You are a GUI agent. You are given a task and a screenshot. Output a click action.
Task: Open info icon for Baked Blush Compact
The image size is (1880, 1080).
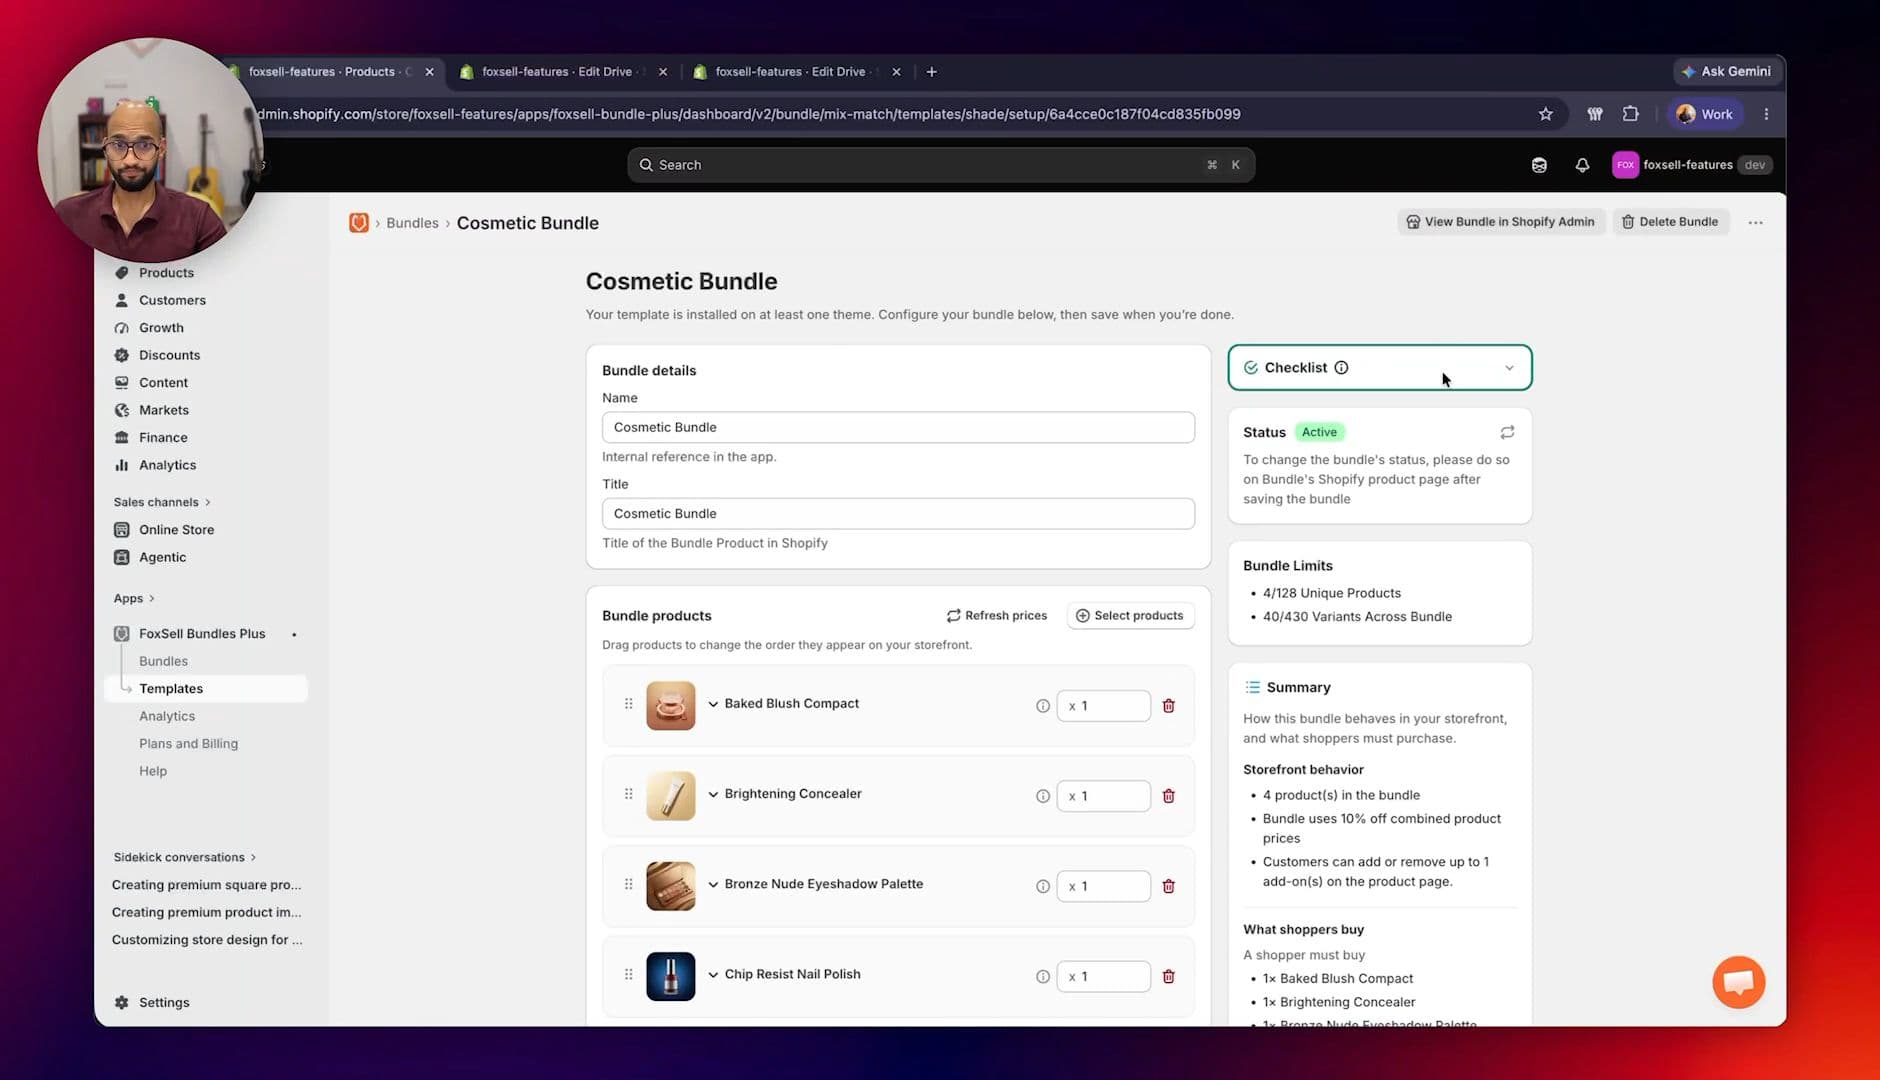1043,706
